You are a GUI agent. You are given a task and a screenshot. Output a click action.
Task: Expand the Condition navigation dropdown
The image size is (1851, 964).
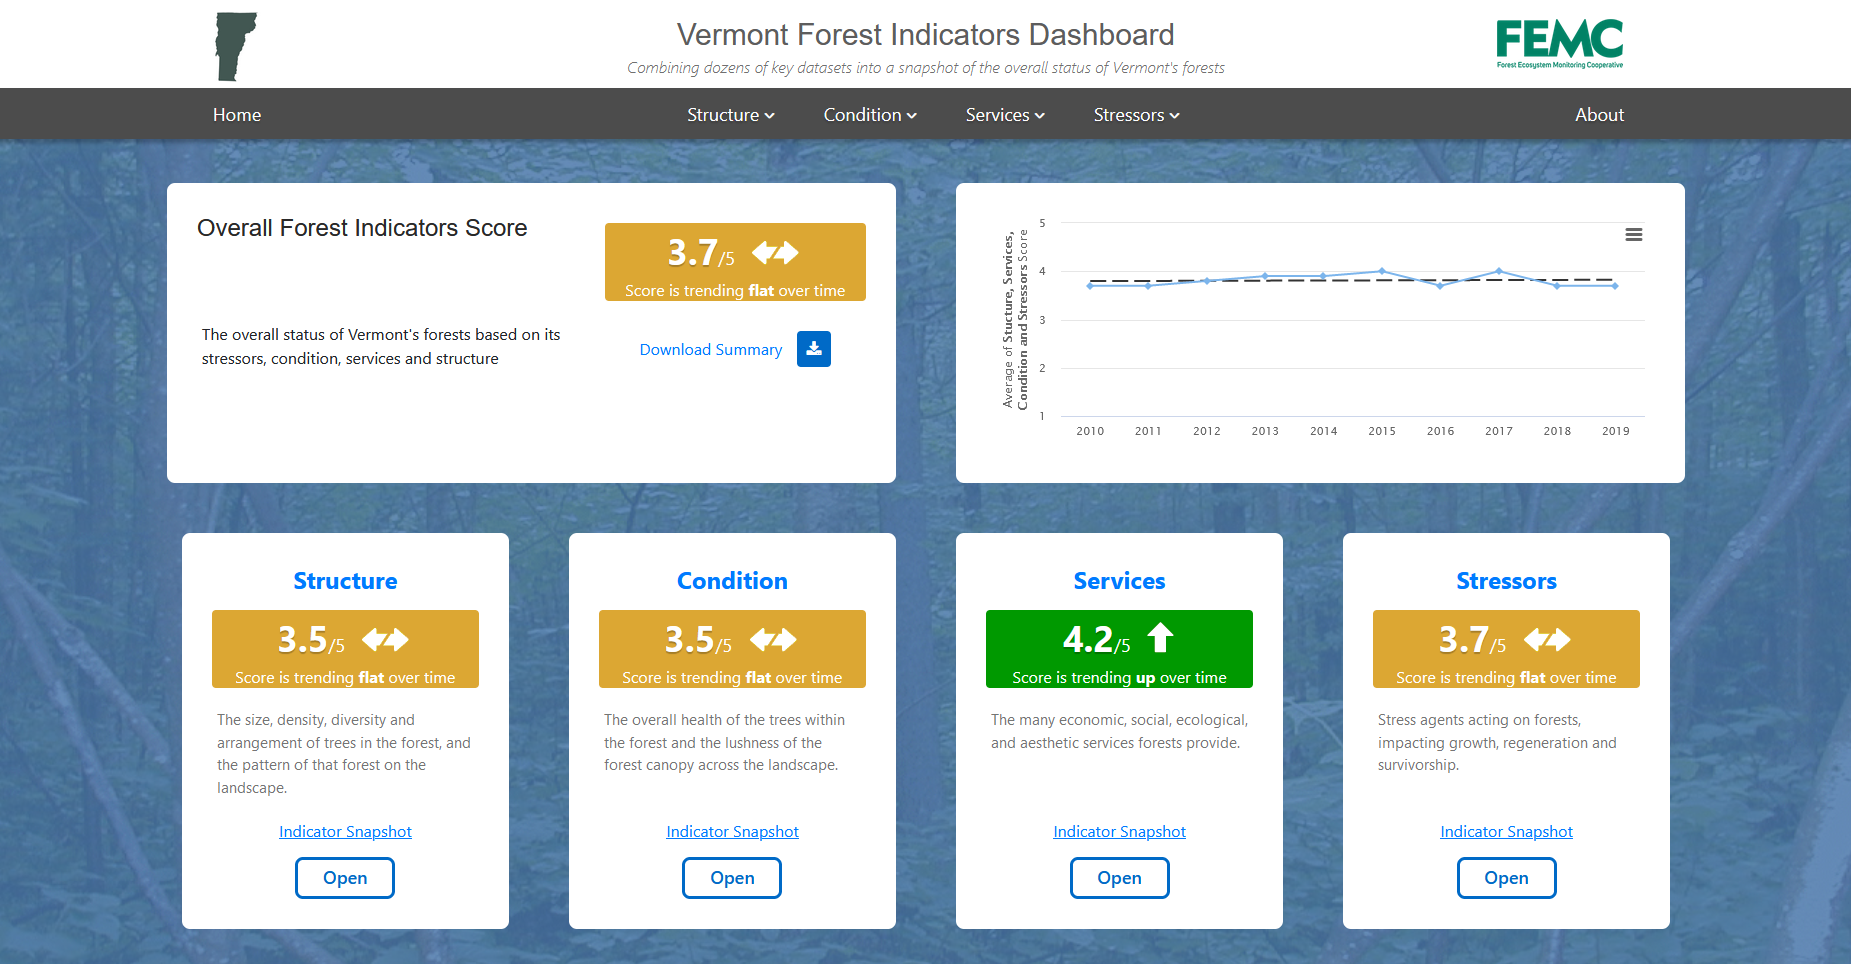pyautogui.click(x=868, y=114)
